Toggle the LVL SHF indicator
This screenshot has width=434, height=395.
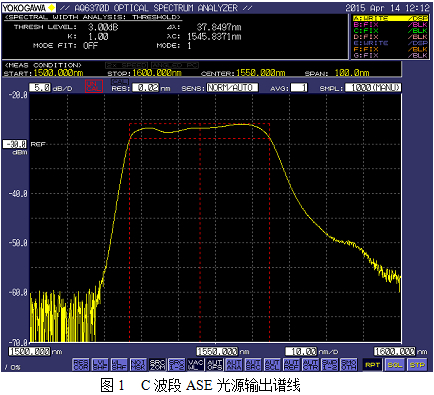[x=100, y=365]
